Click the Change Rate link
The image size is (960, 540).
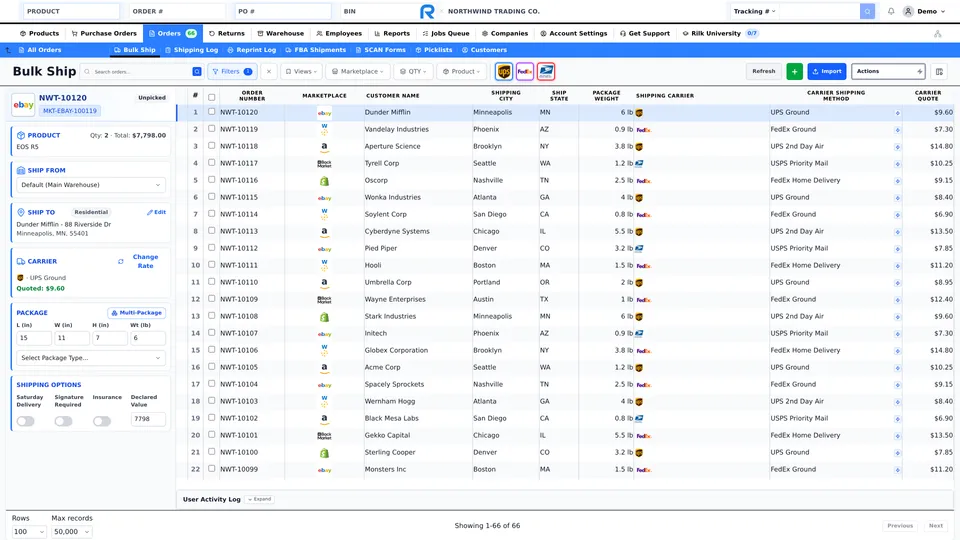point(145,261)
